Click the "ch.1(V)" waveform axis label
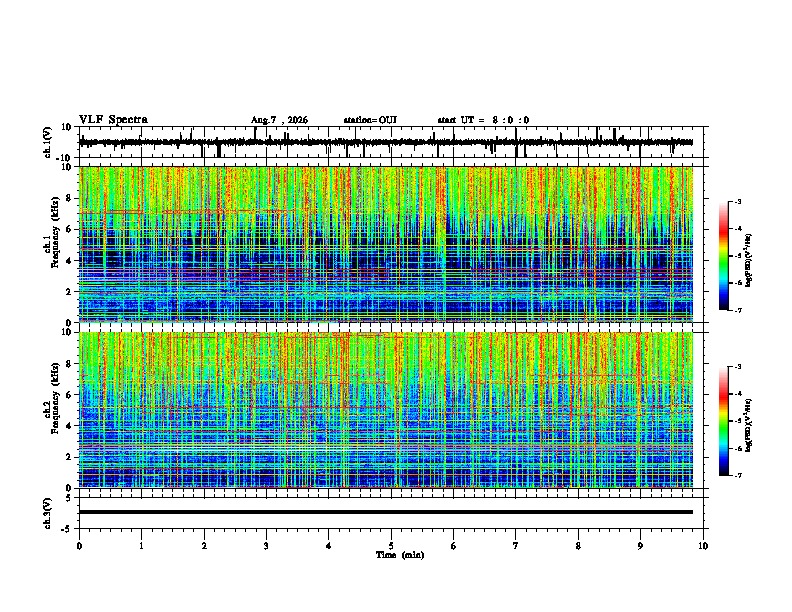 (x=48, y=142)
